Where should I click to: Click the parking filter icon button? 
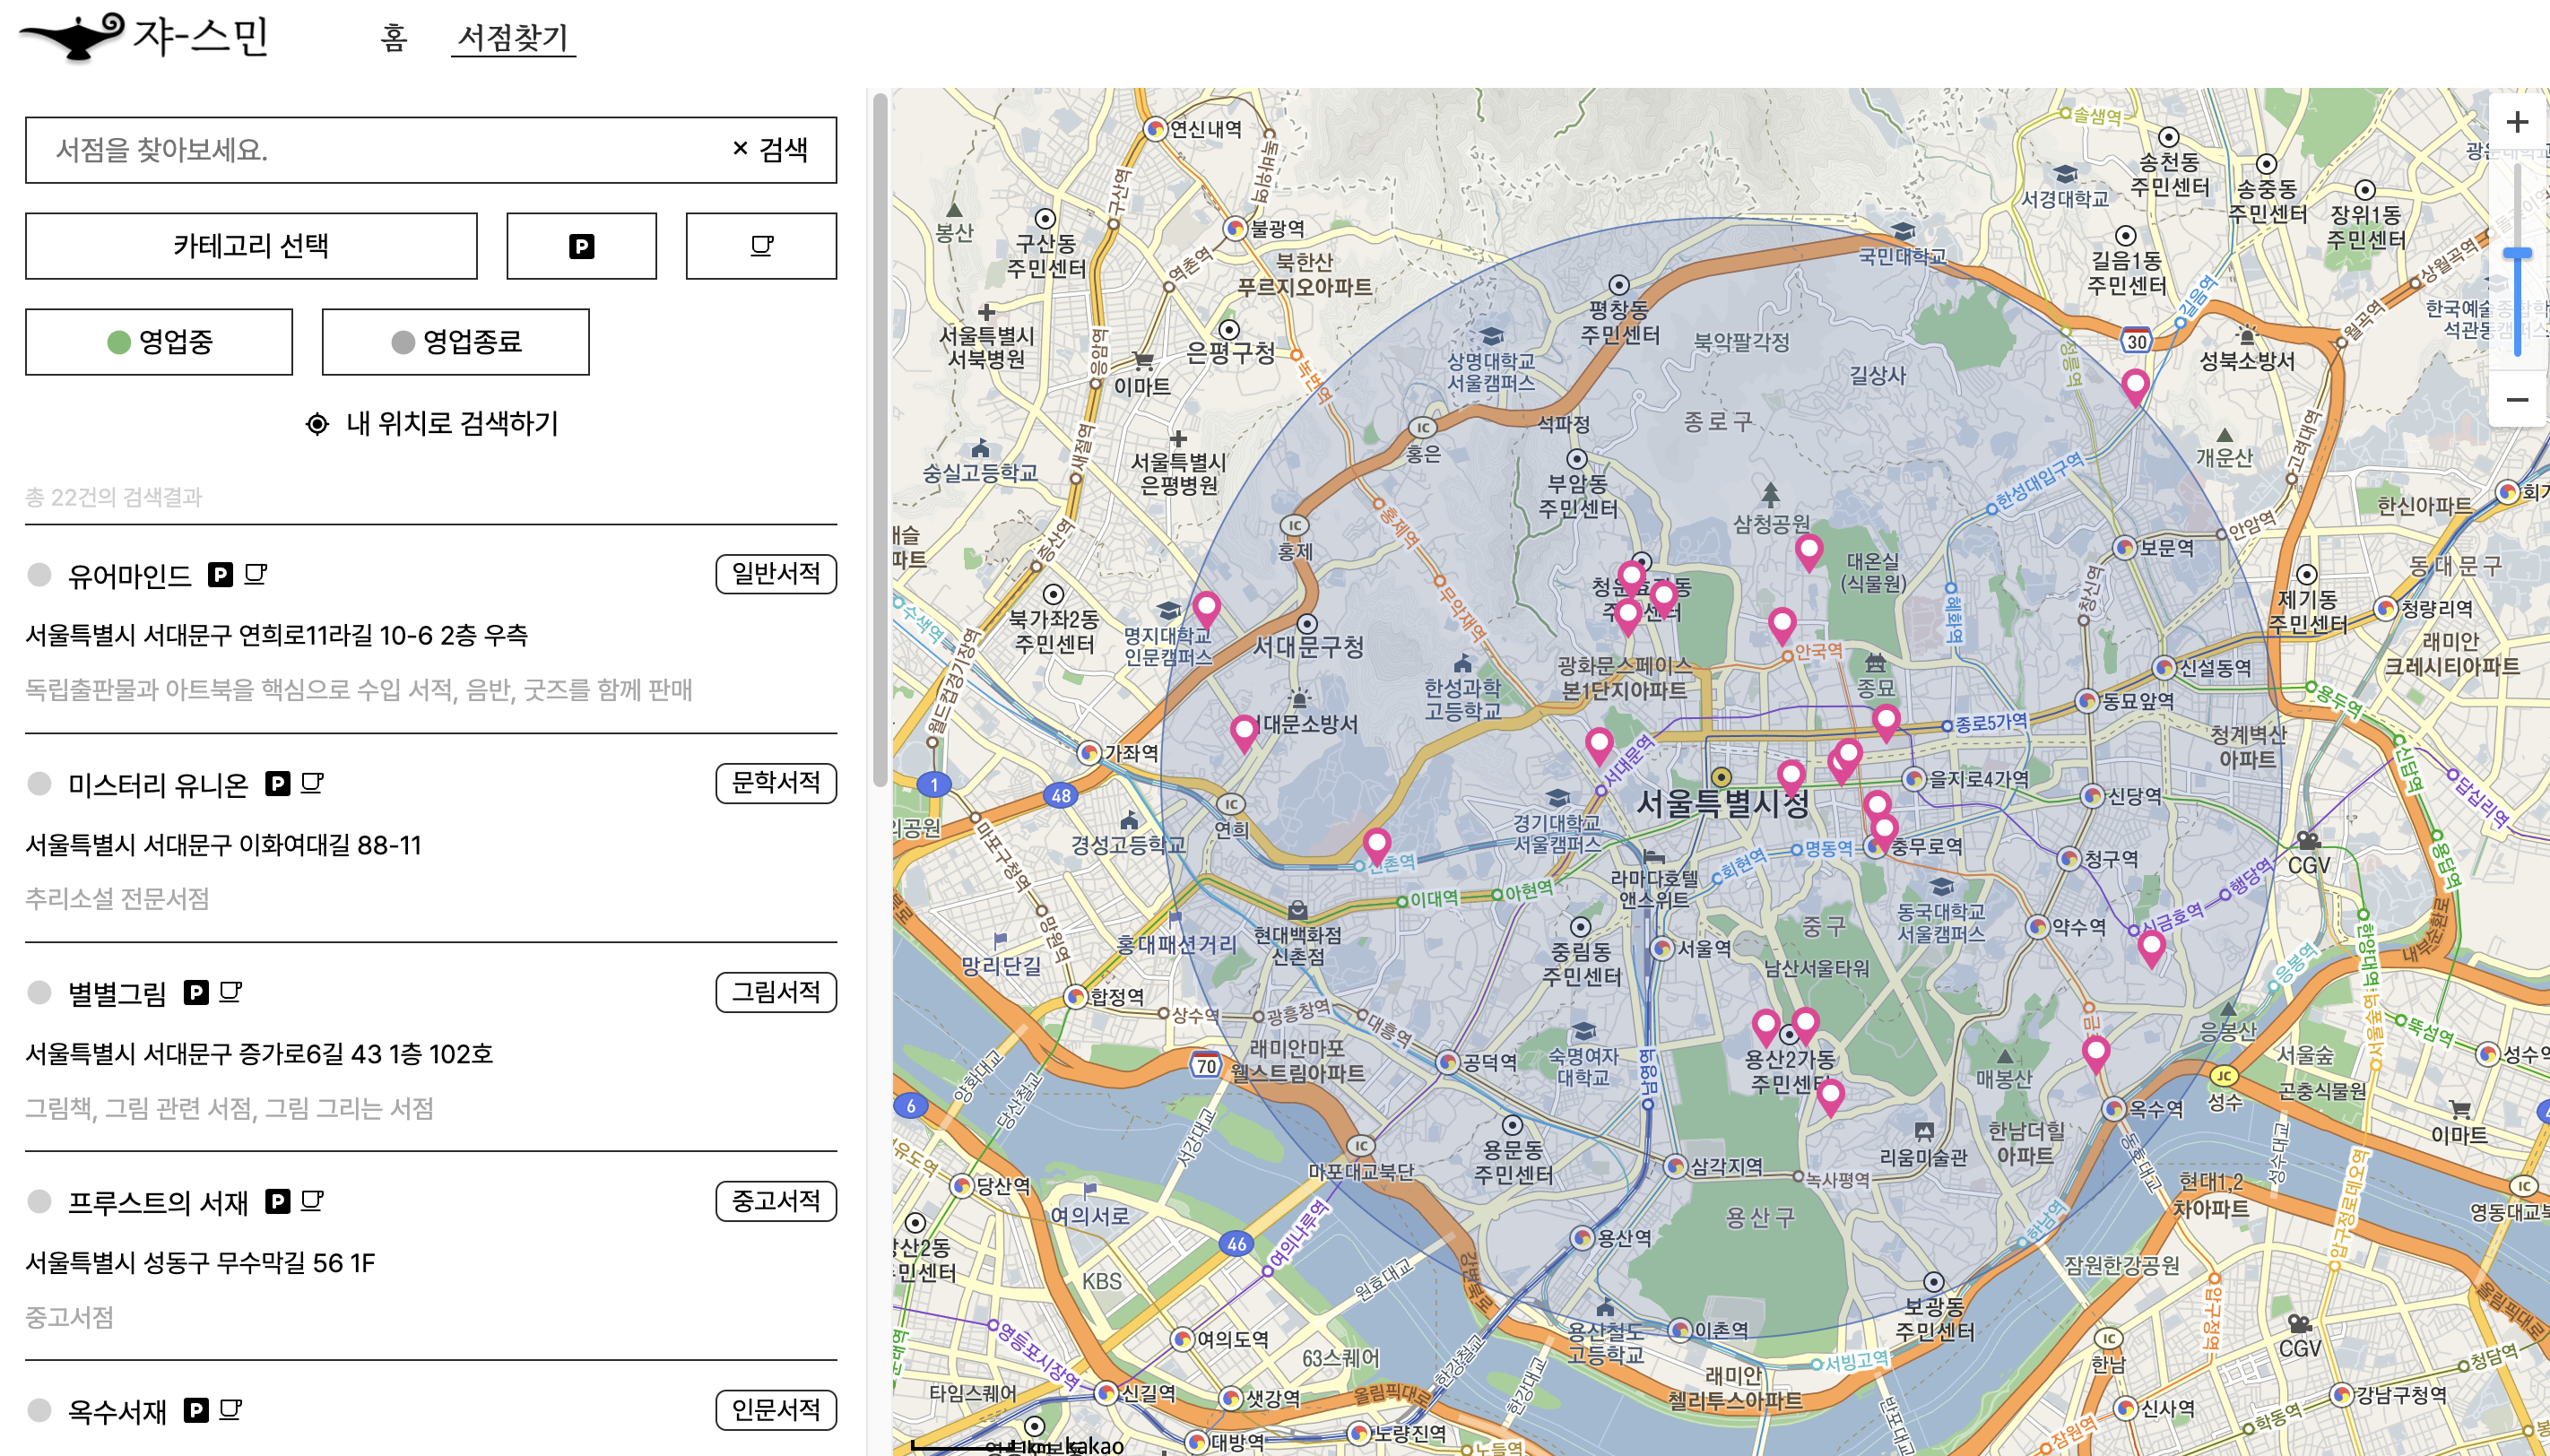[x=581, y=246]
